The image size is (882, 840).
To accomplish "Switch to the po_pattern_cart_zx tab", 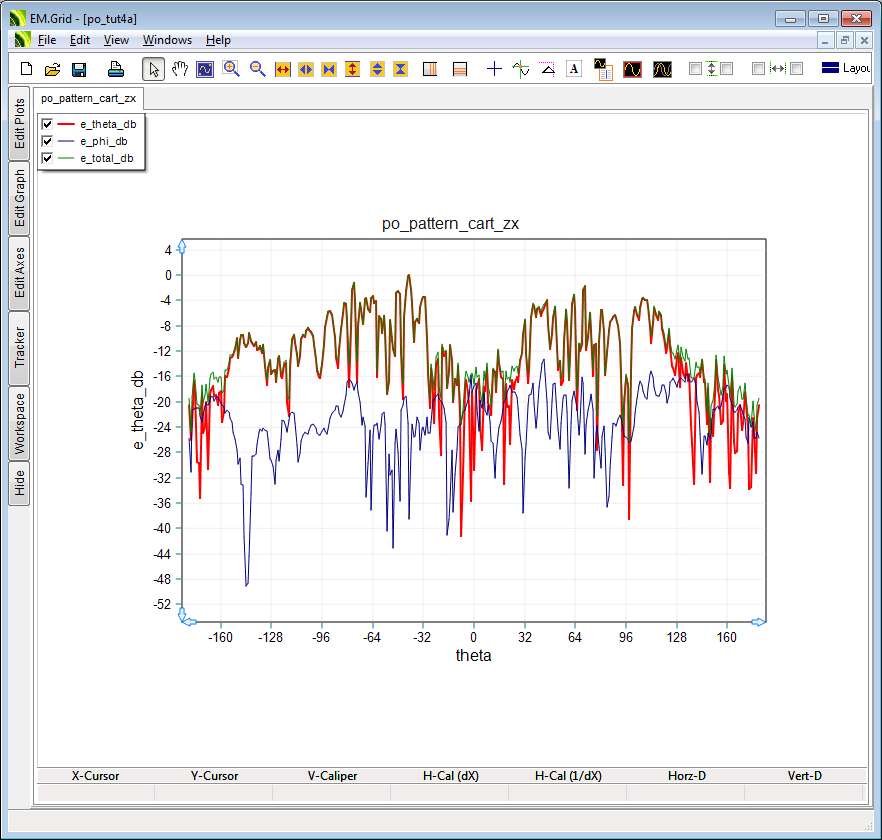I will pos(88,98).
